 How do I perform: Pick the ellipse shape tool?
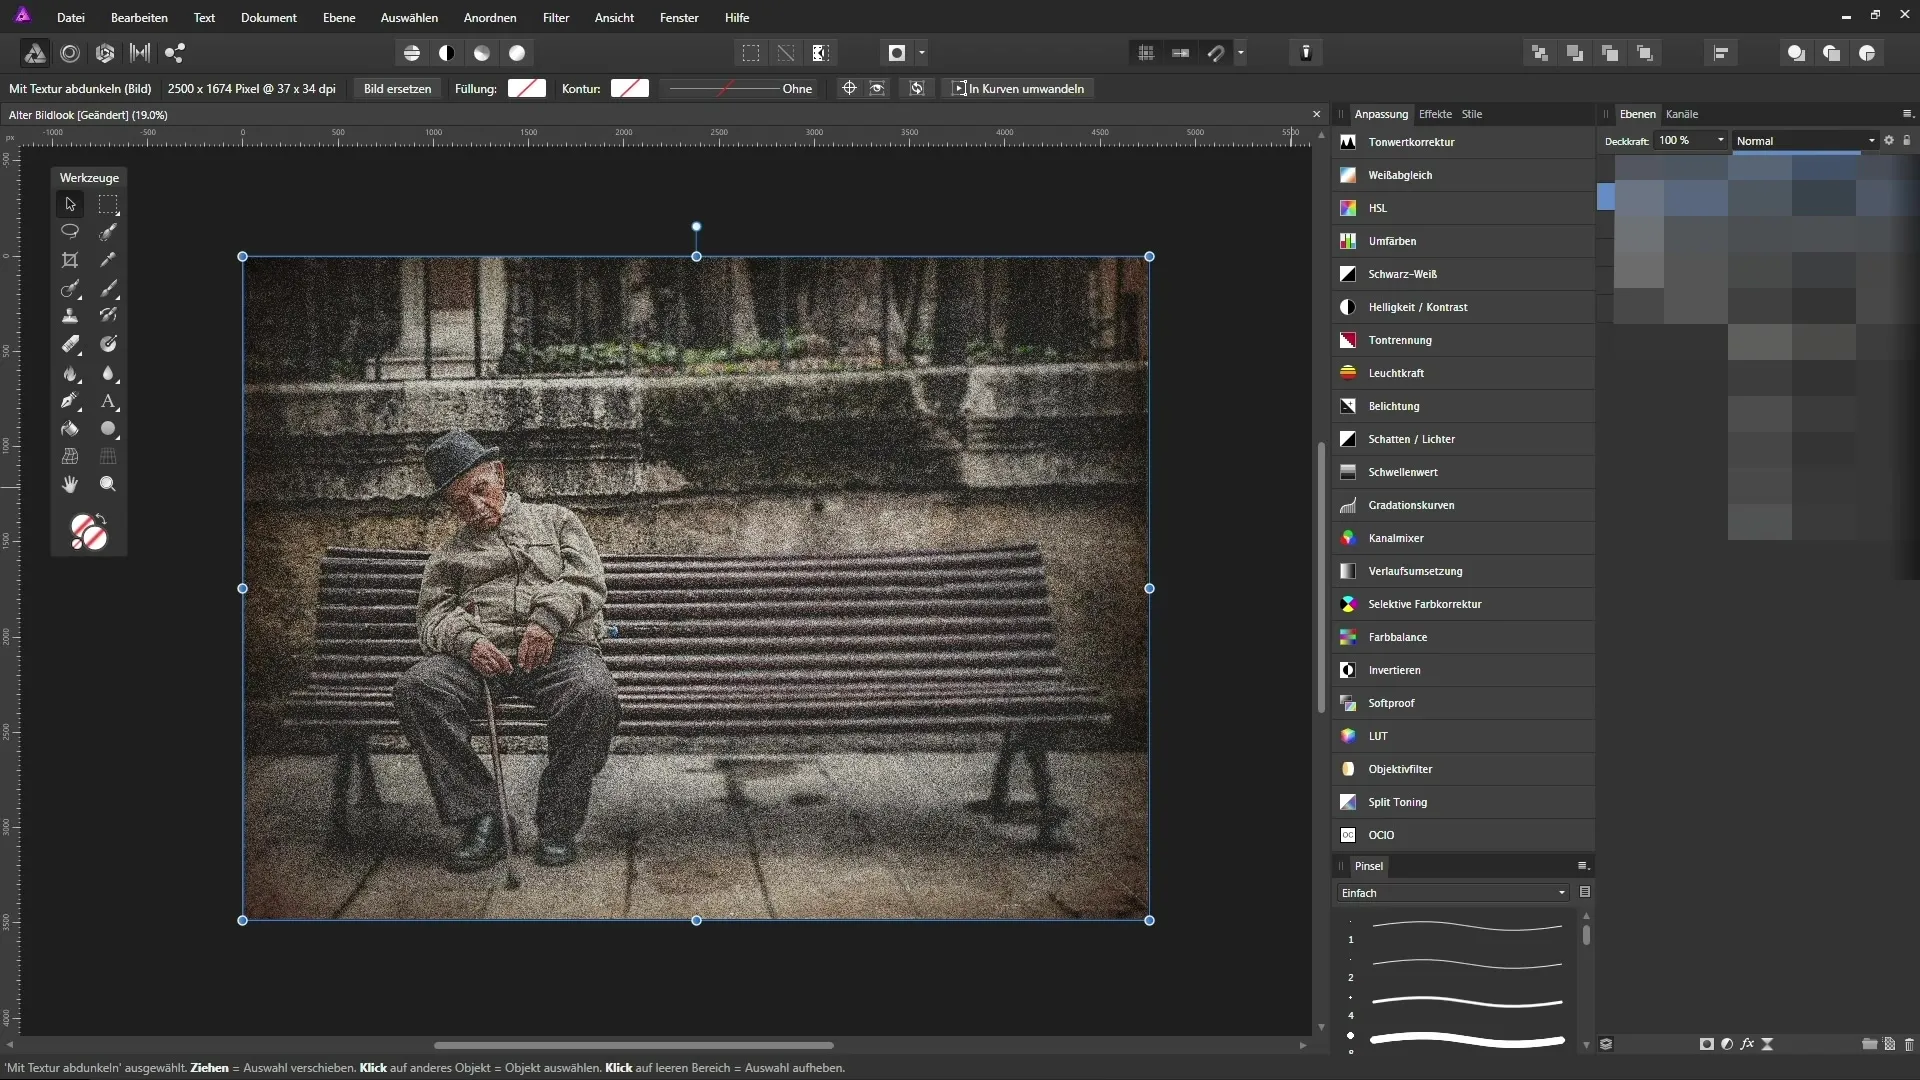(108, 429)
